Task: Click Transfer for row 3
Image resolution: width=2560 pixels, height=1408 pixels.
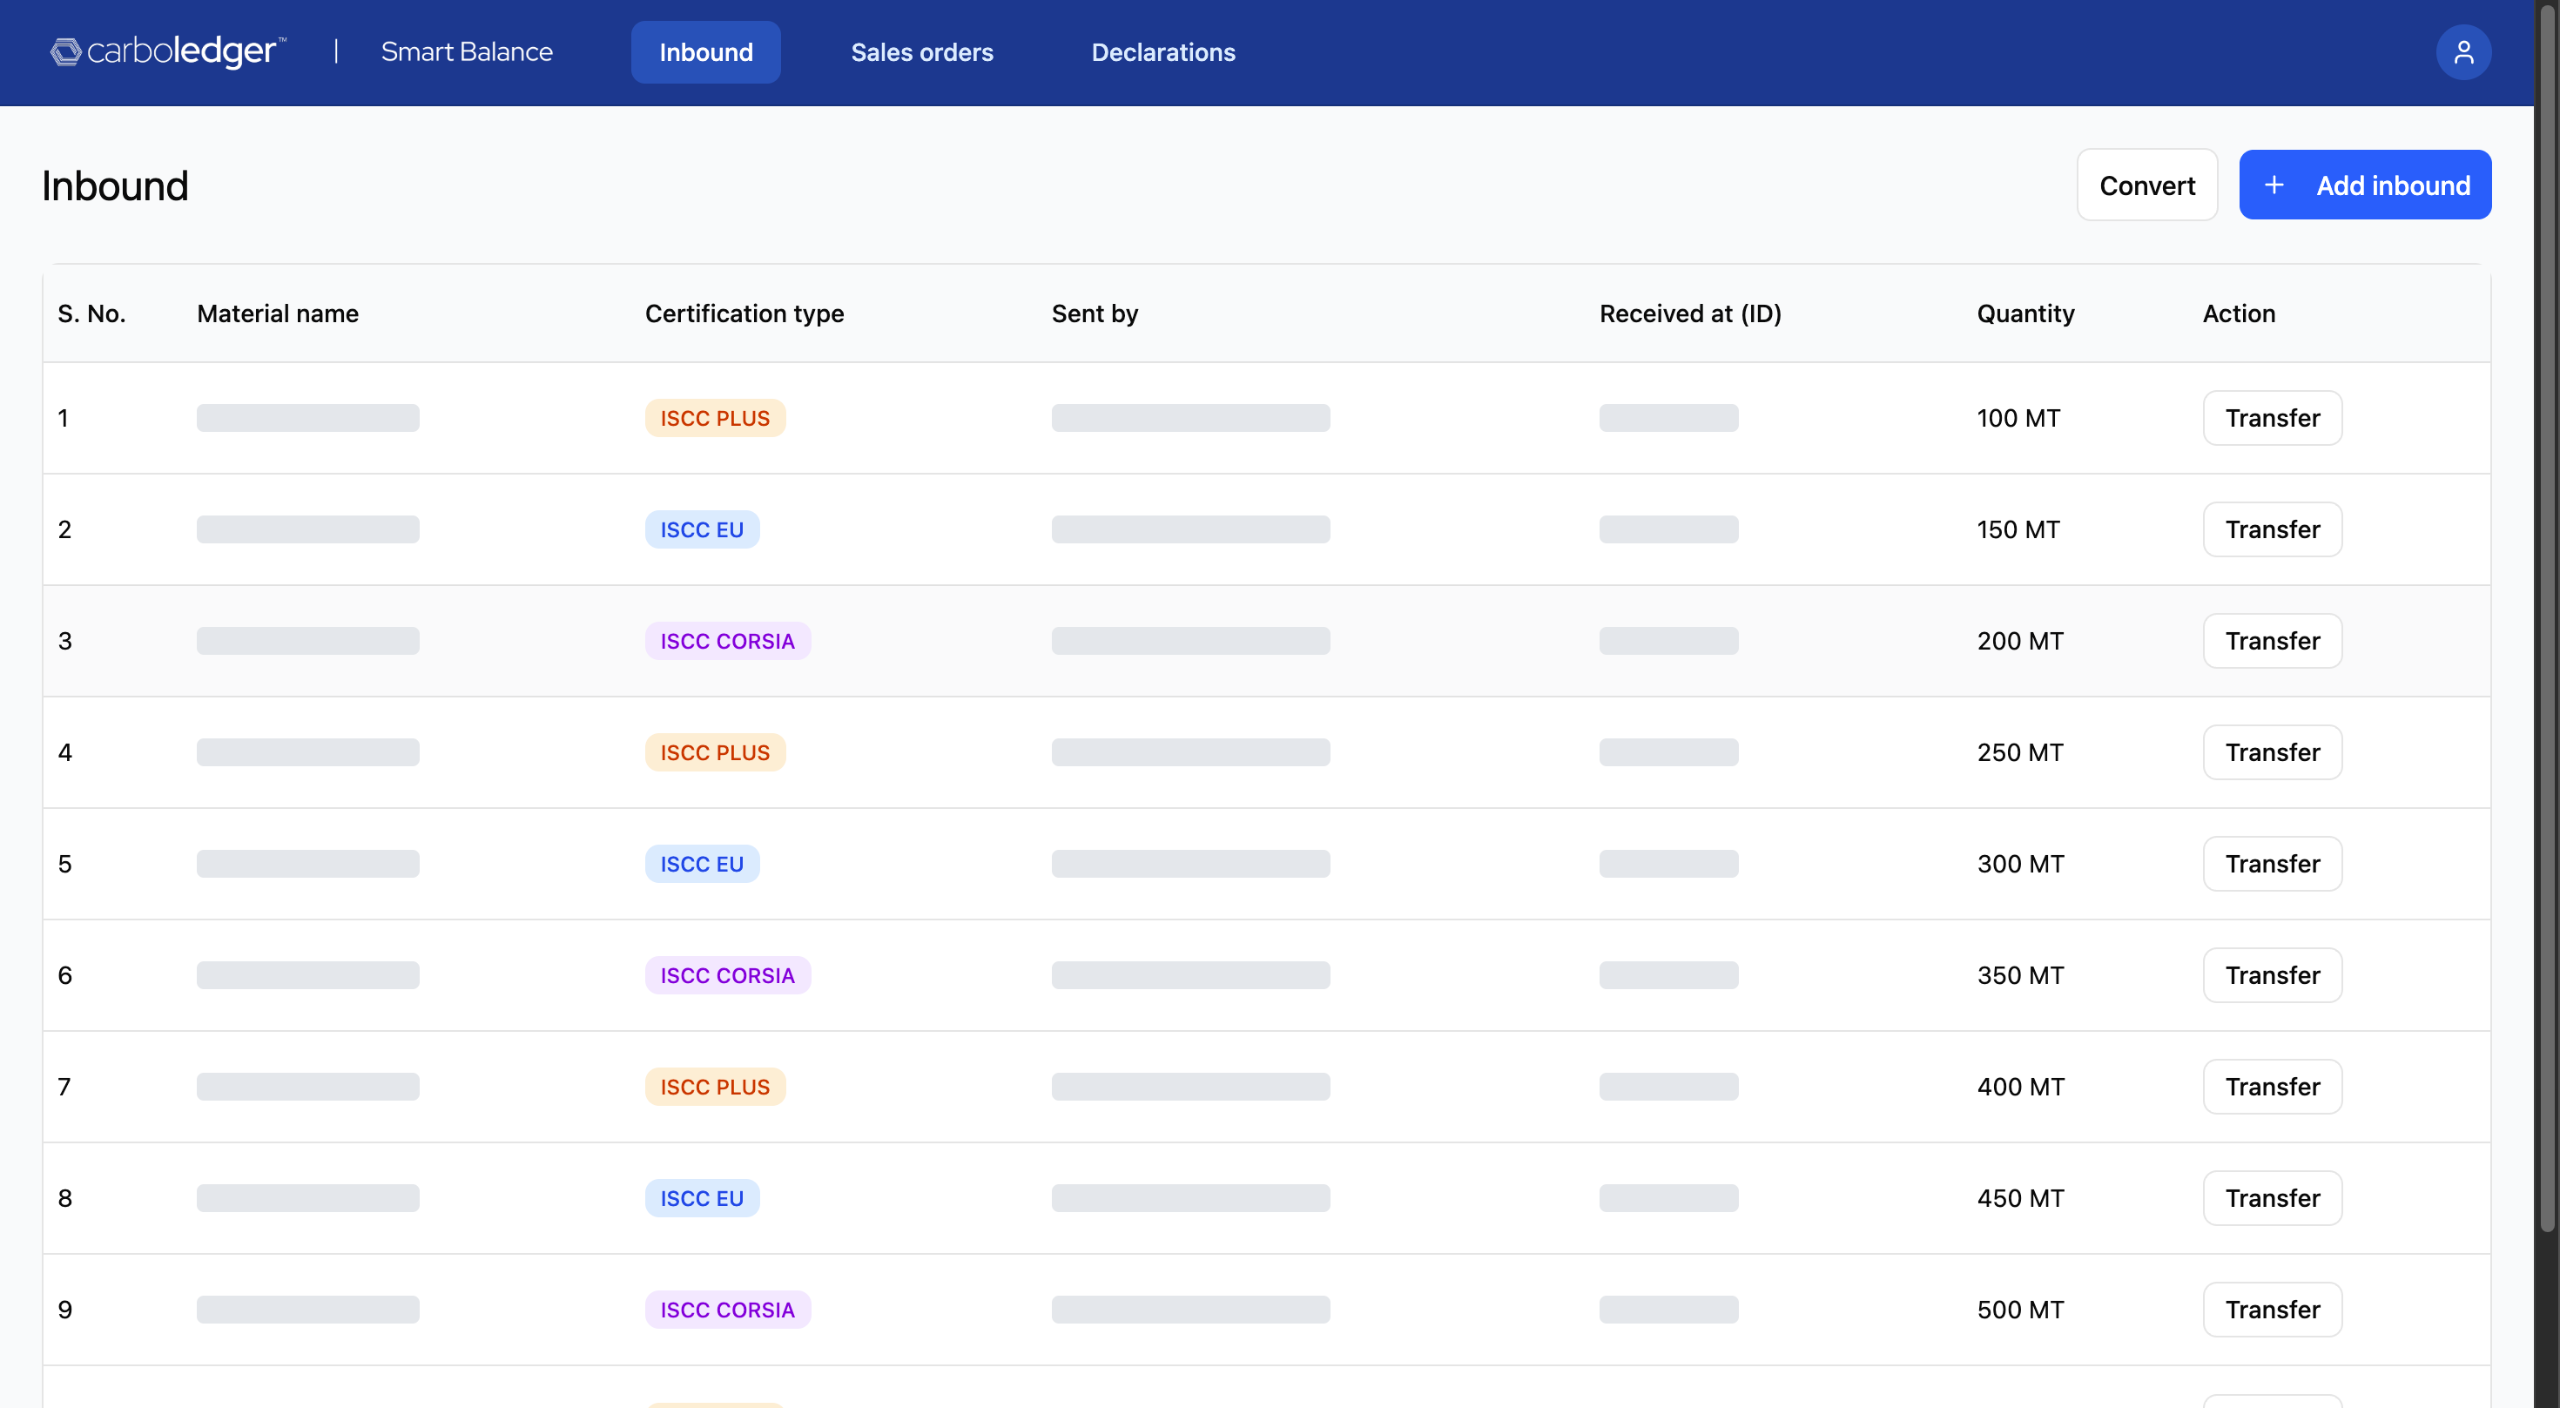Action: 2271,641
